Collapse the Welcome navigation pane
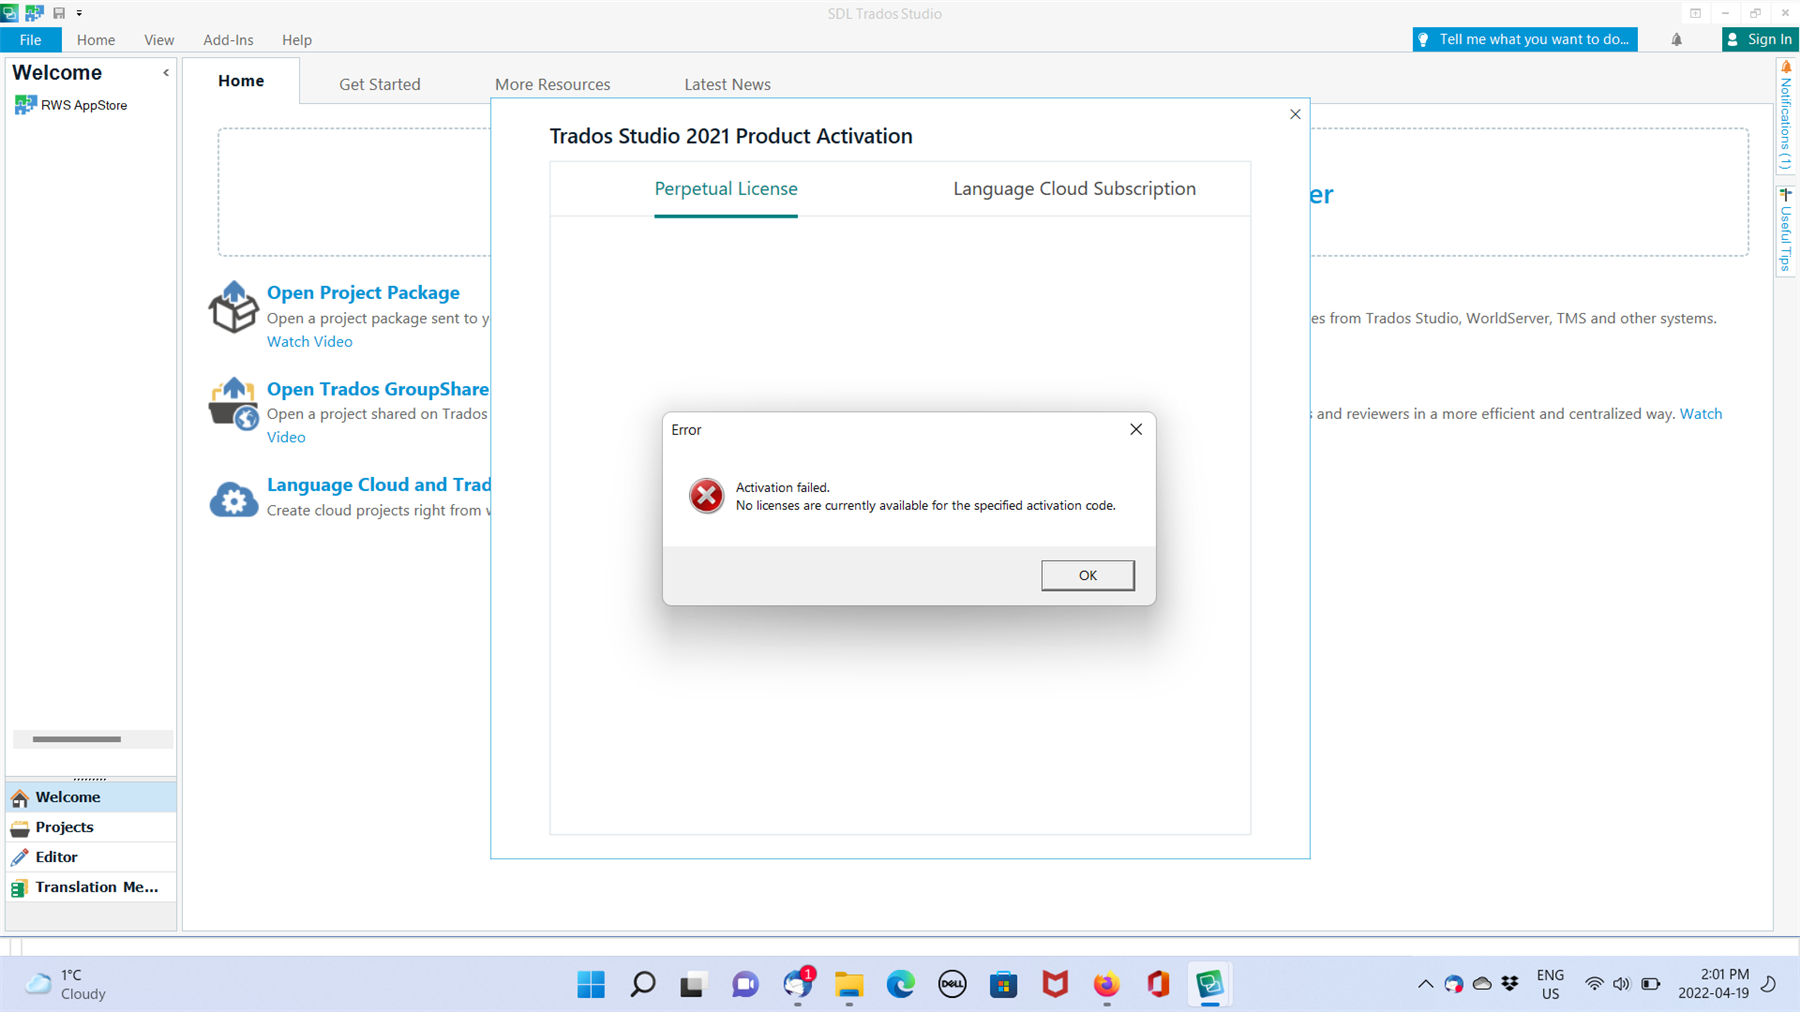 click(166, 73)
